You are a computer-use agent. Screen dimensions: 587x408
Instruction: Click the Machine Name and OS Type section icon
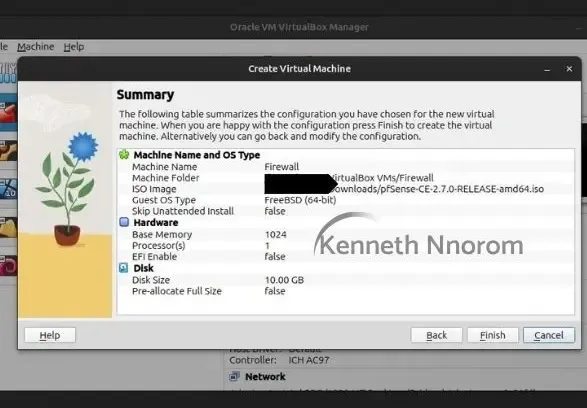tap(124, 155)
